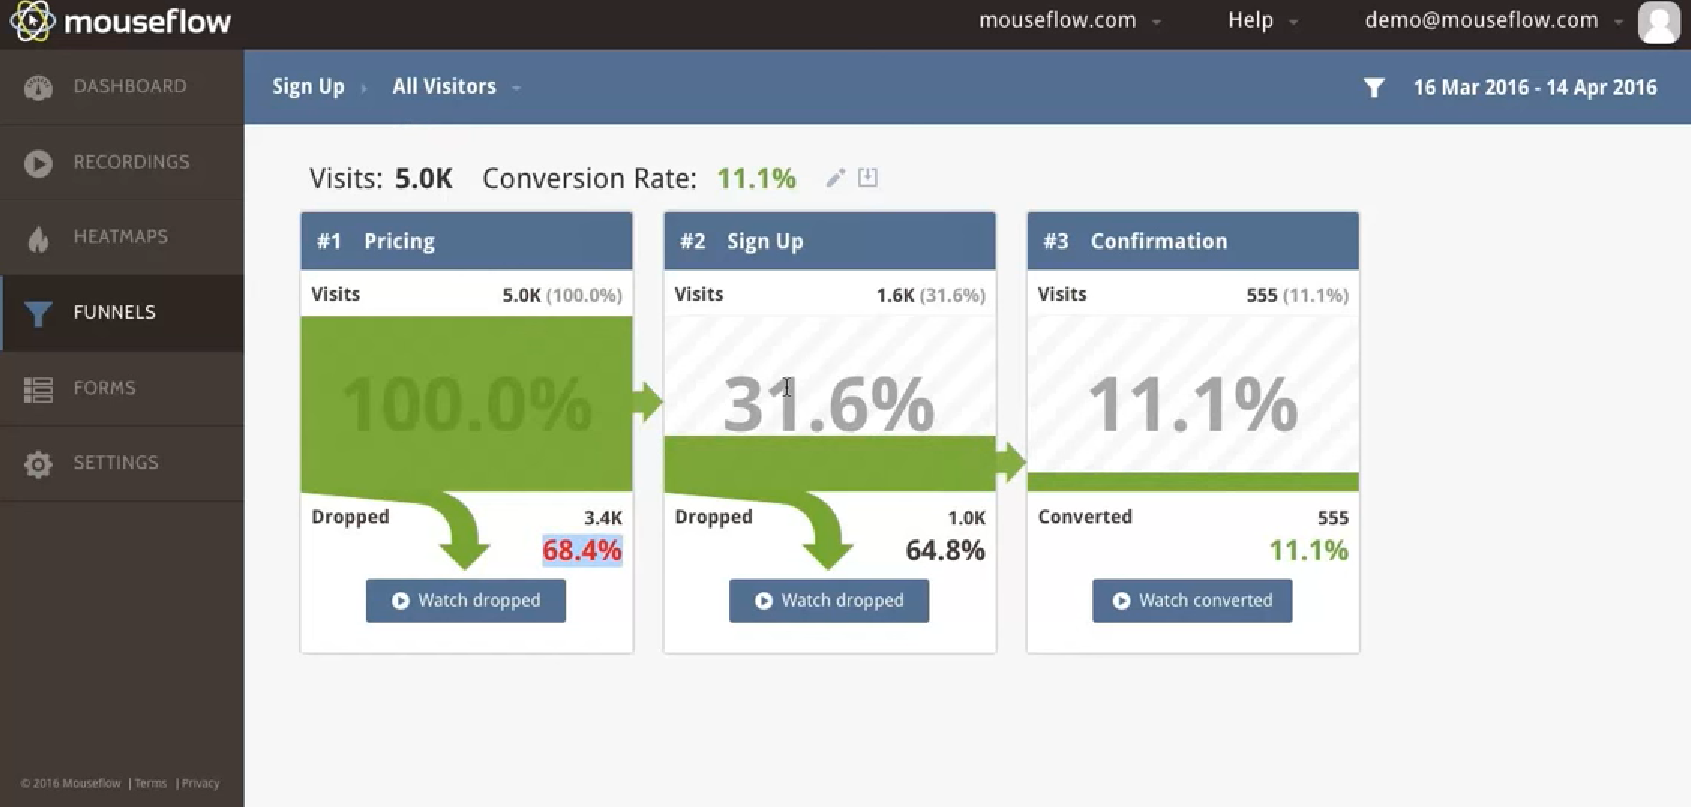Open the Privacy footer link
1691x807 pixels.
click(x=200, y=783)
